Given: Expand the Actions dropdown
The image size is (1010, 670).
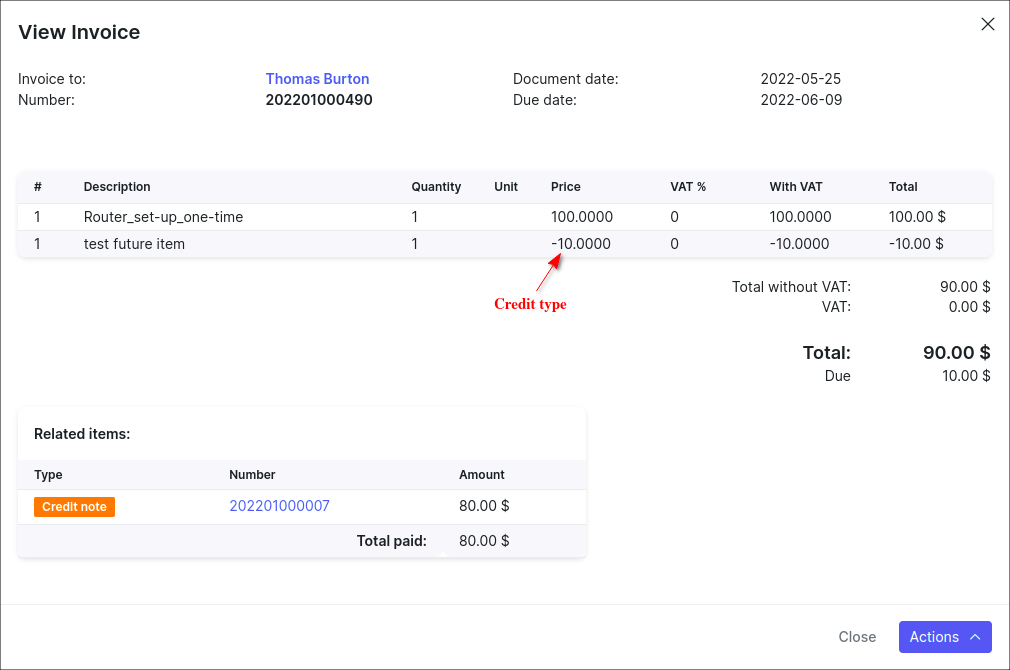Looking at the screenshot, I should click(x=944, y=637).
